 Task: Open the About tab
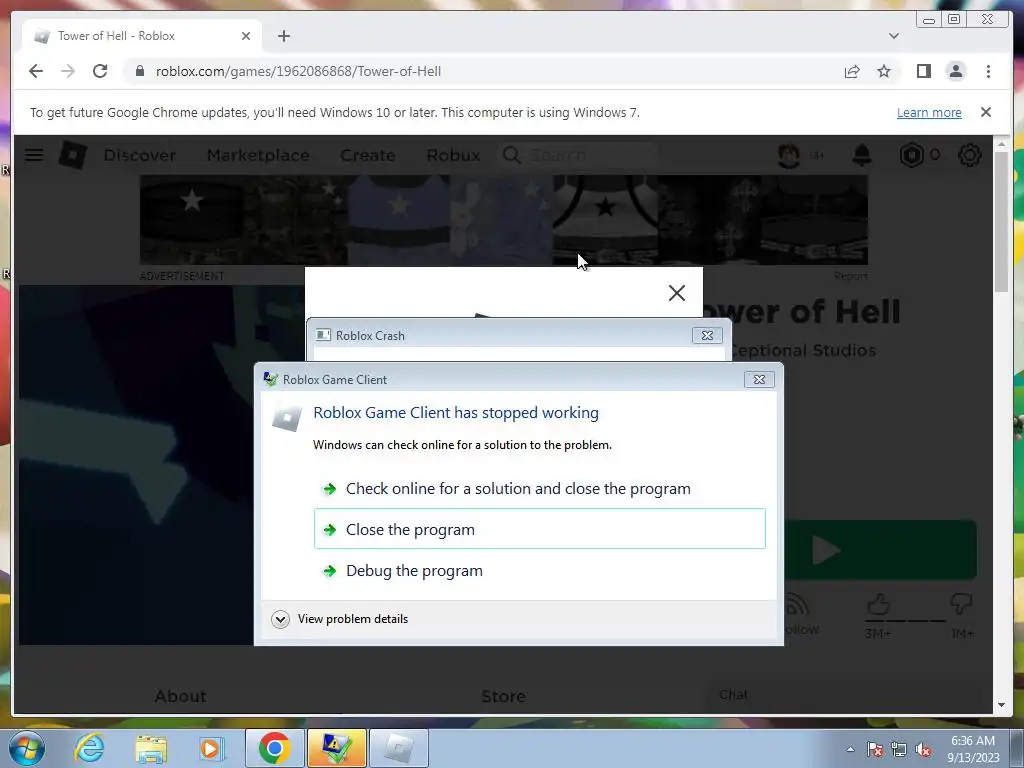[180, 696]
